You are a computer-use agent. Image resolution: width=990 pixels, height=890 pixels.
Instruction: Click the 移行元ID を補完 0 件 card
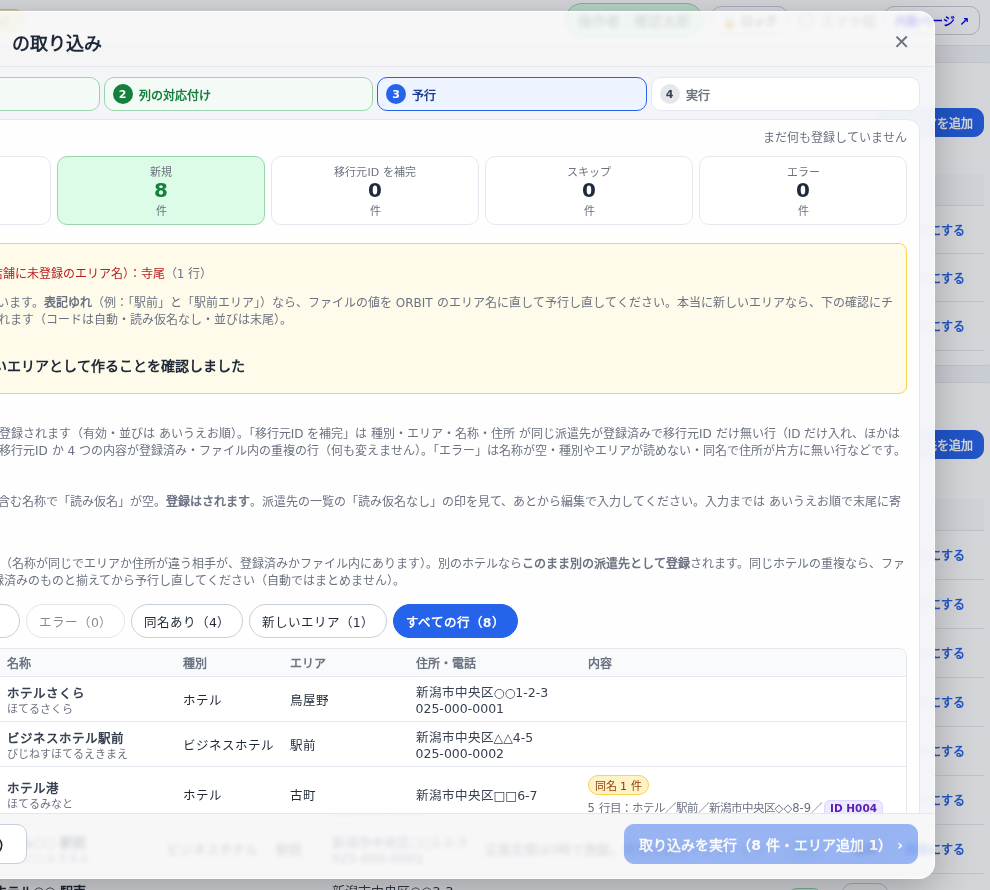tap(375, 190)
